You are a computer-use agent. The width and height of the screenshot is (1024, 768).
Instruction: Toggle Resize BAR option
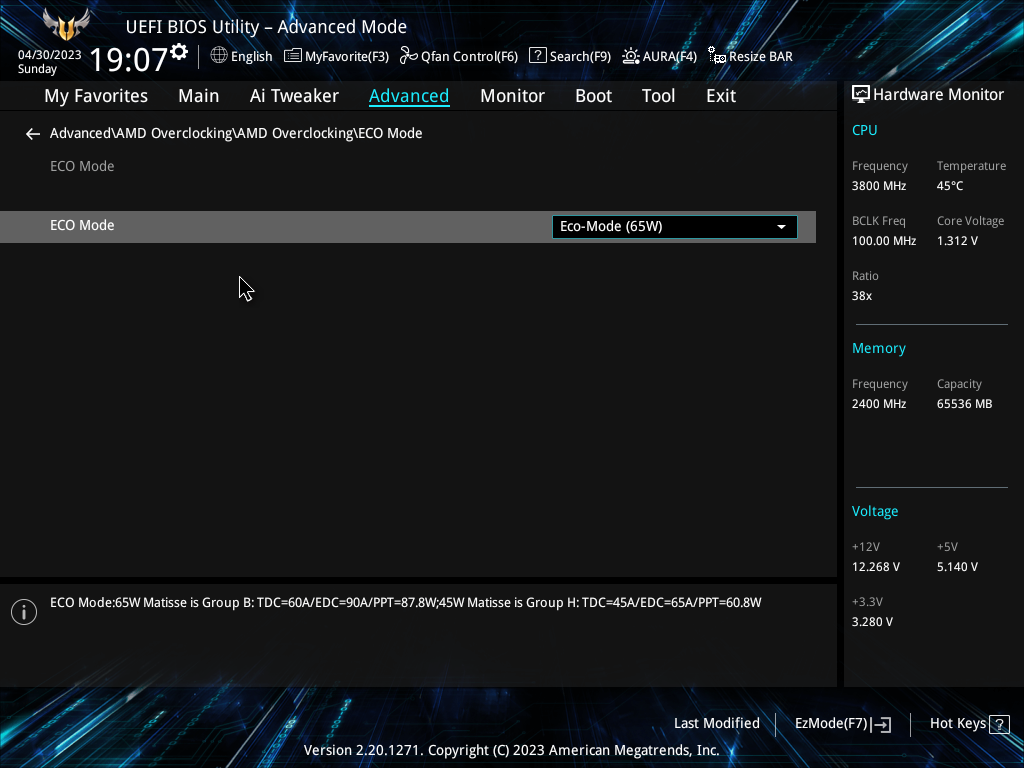tap(761, 57)
